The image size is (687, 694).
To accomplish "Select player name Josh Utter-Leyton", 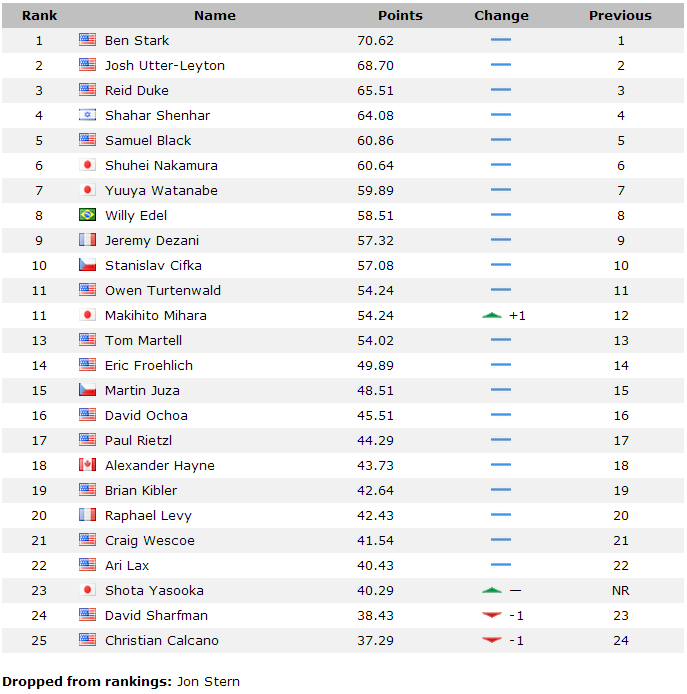I will 165,66.
